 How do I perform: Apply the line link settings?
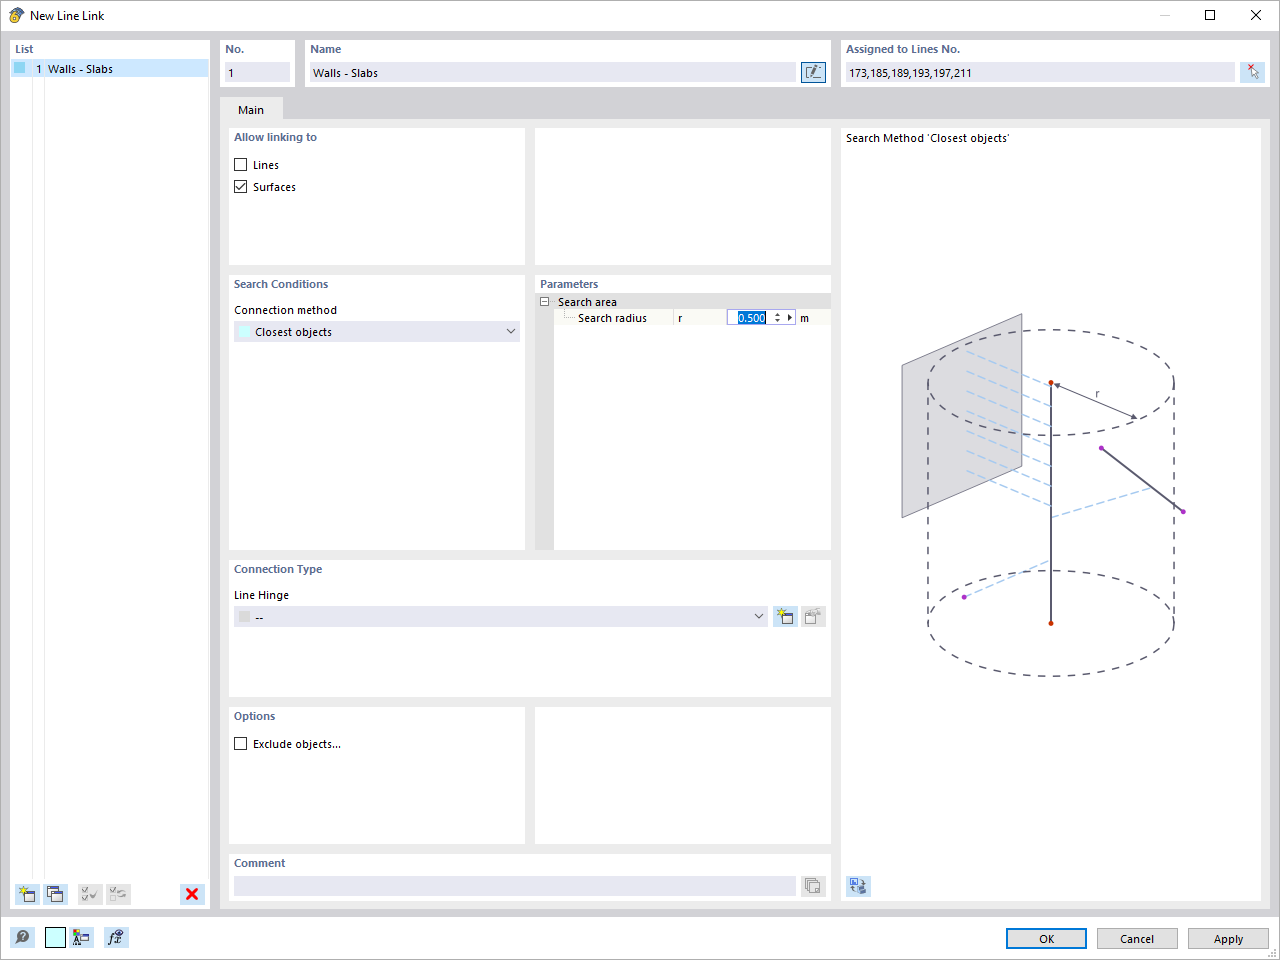click(1228, 938)
